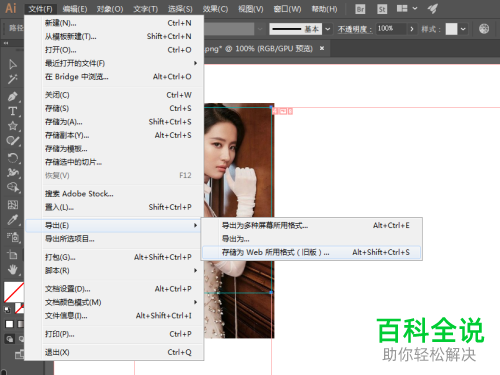Select the Rotate tool

click(13, 157)
